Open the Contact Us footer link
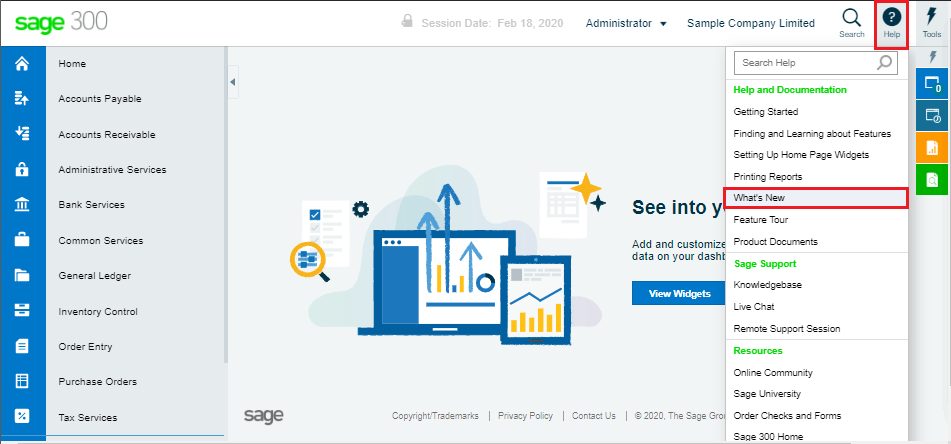Image resolution: width=951 pixels, height=444 pixels. (594, 415)
